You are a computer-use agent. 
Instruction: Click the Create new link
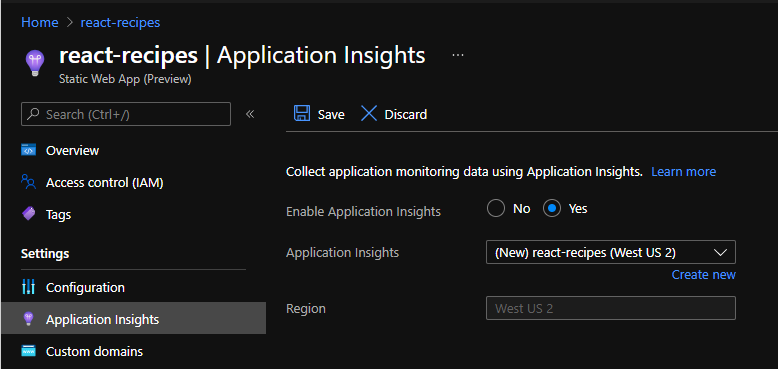coord(704,274)
